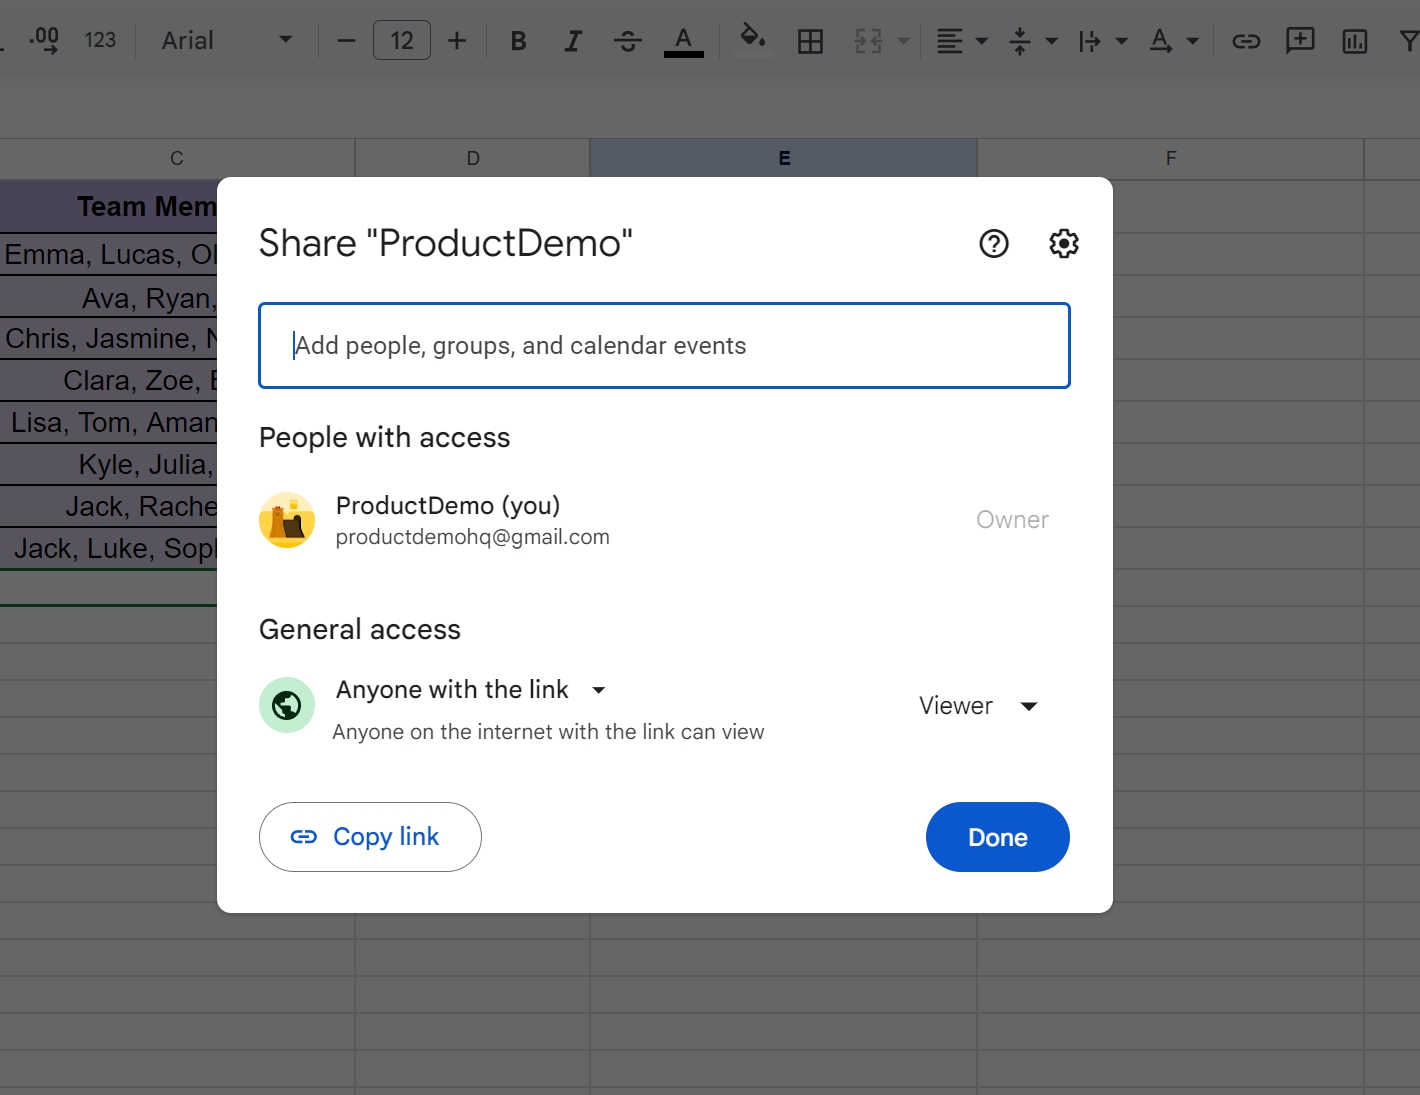Open sharing settings gear icon
Image resolution: width=1420 pixels, height=1095 pixels.
1063,243
